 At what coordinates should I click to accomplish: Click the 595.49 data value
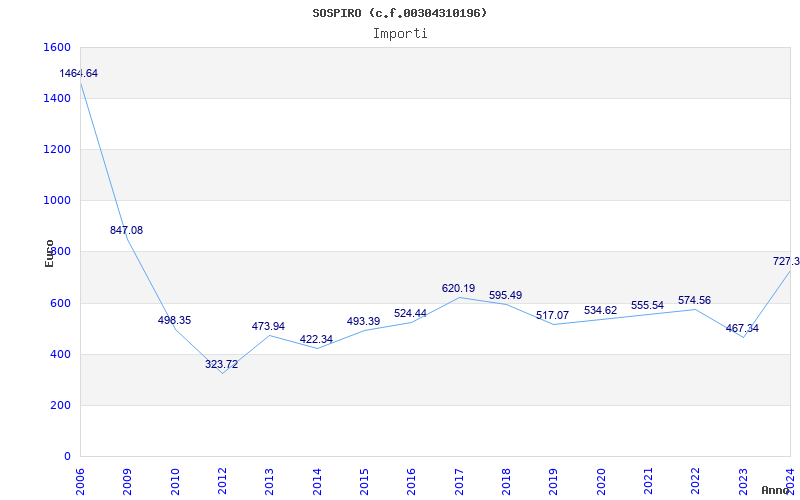pyautogui.click(x=506, y=295)
